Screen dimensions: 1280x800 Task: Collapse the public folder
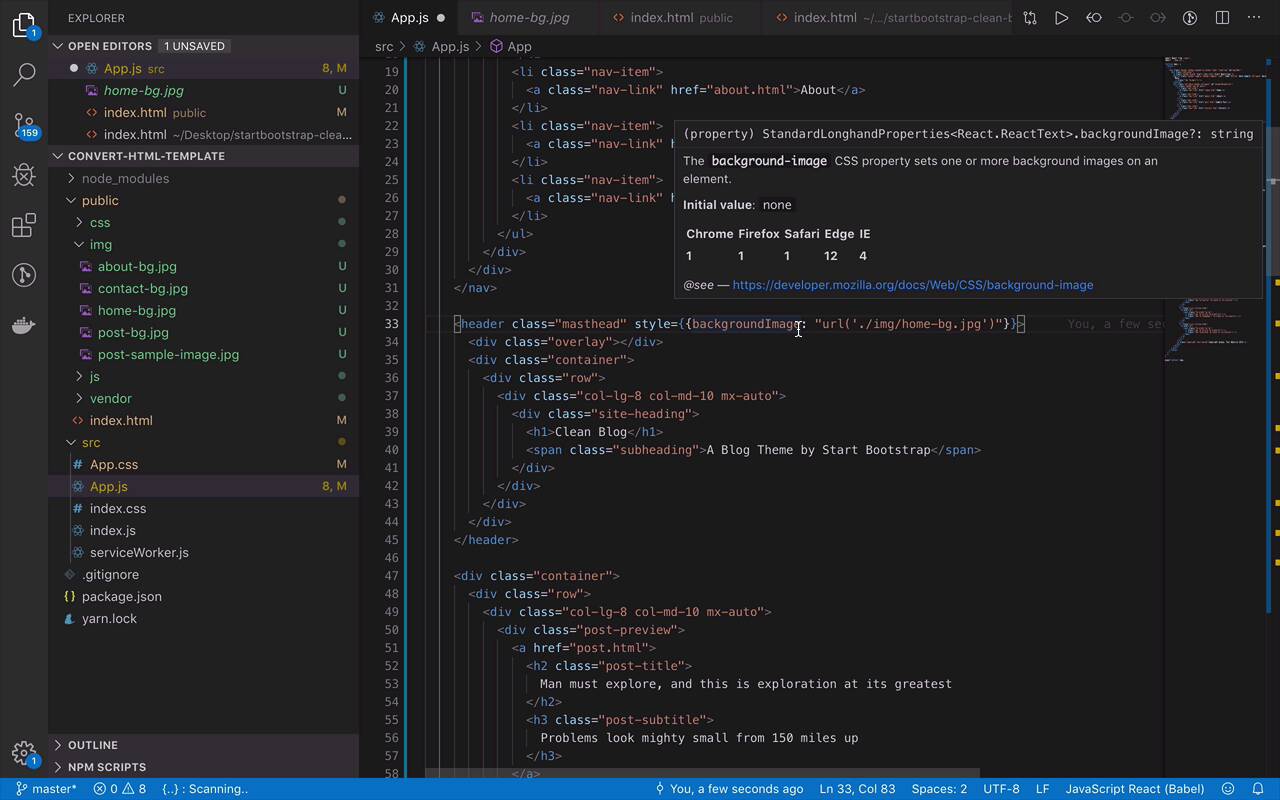204,200
